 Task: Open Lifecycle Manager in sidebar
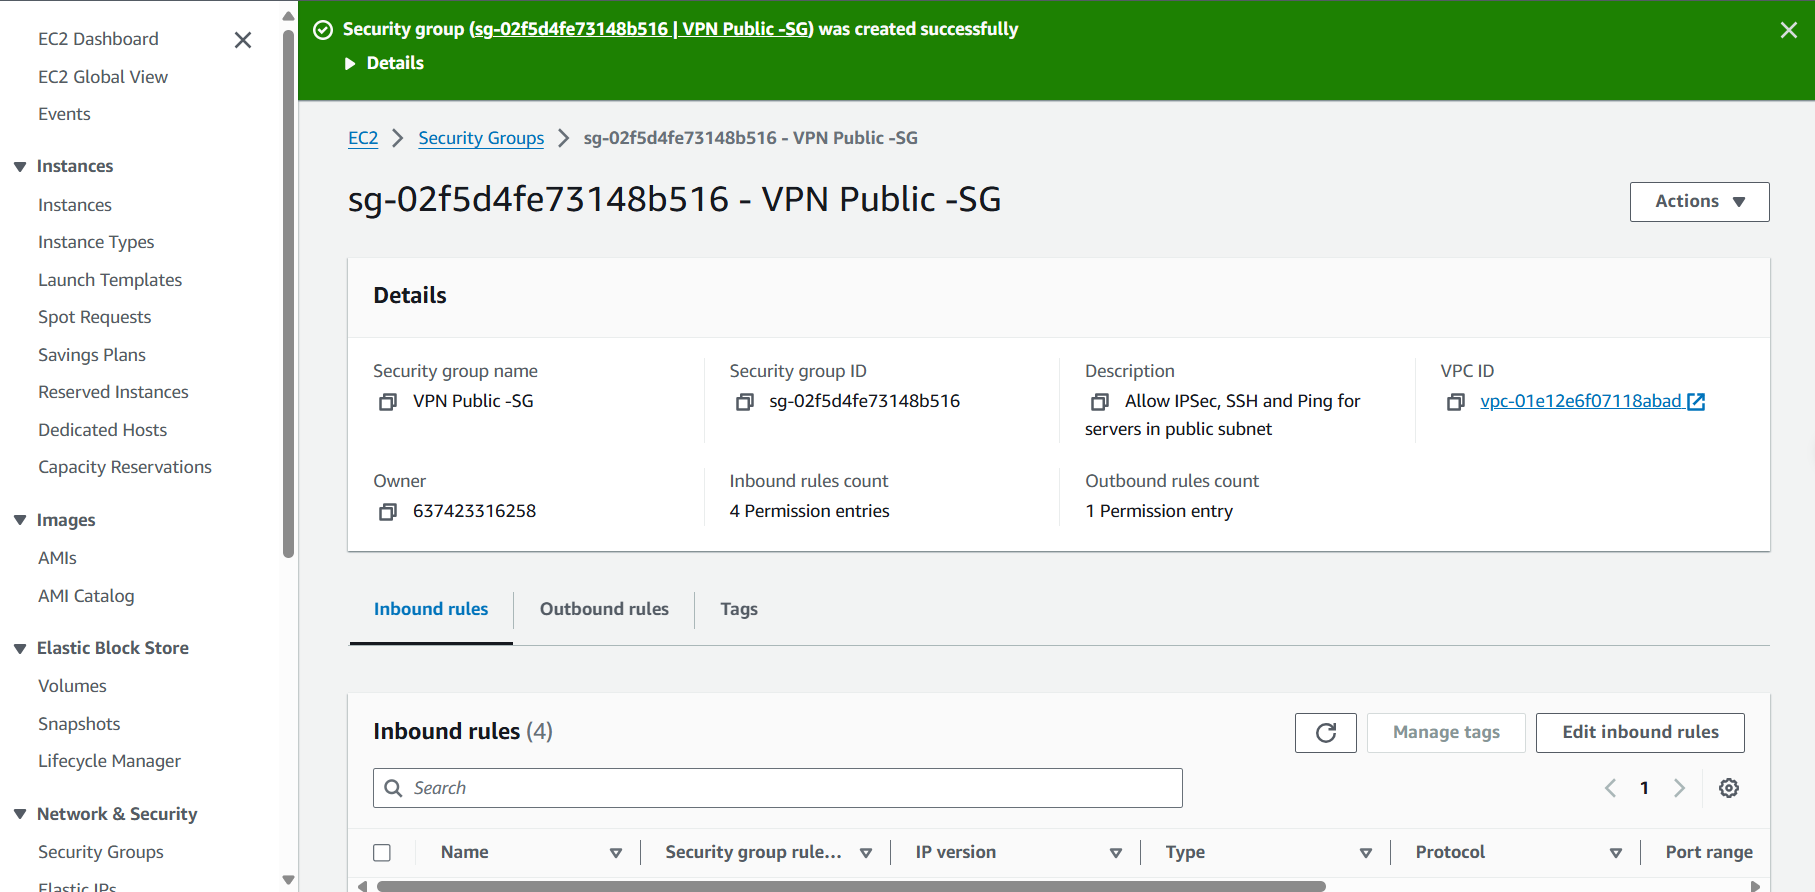pyautogui.click(x=109, y=761)
